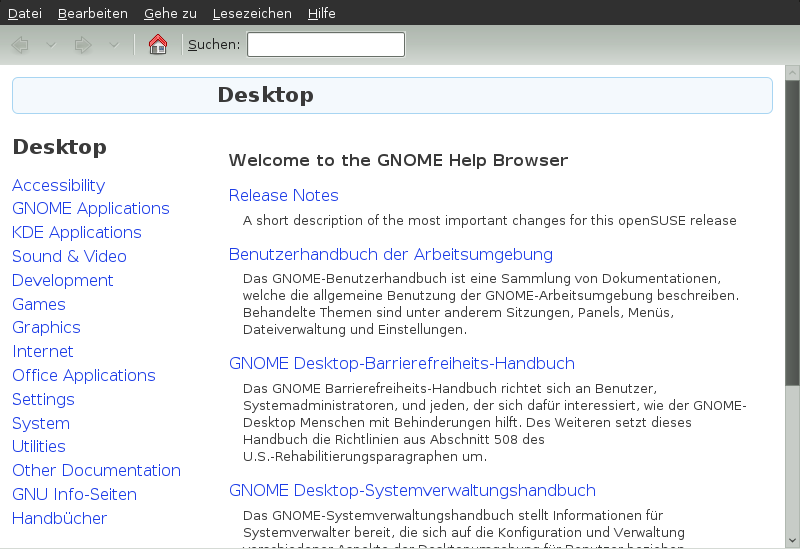The height and width of the screenshot is (549, 800).
Task: Open Benutzerhandbuch der Arbeitsumgebung link
Action: (x=391, y=254)
